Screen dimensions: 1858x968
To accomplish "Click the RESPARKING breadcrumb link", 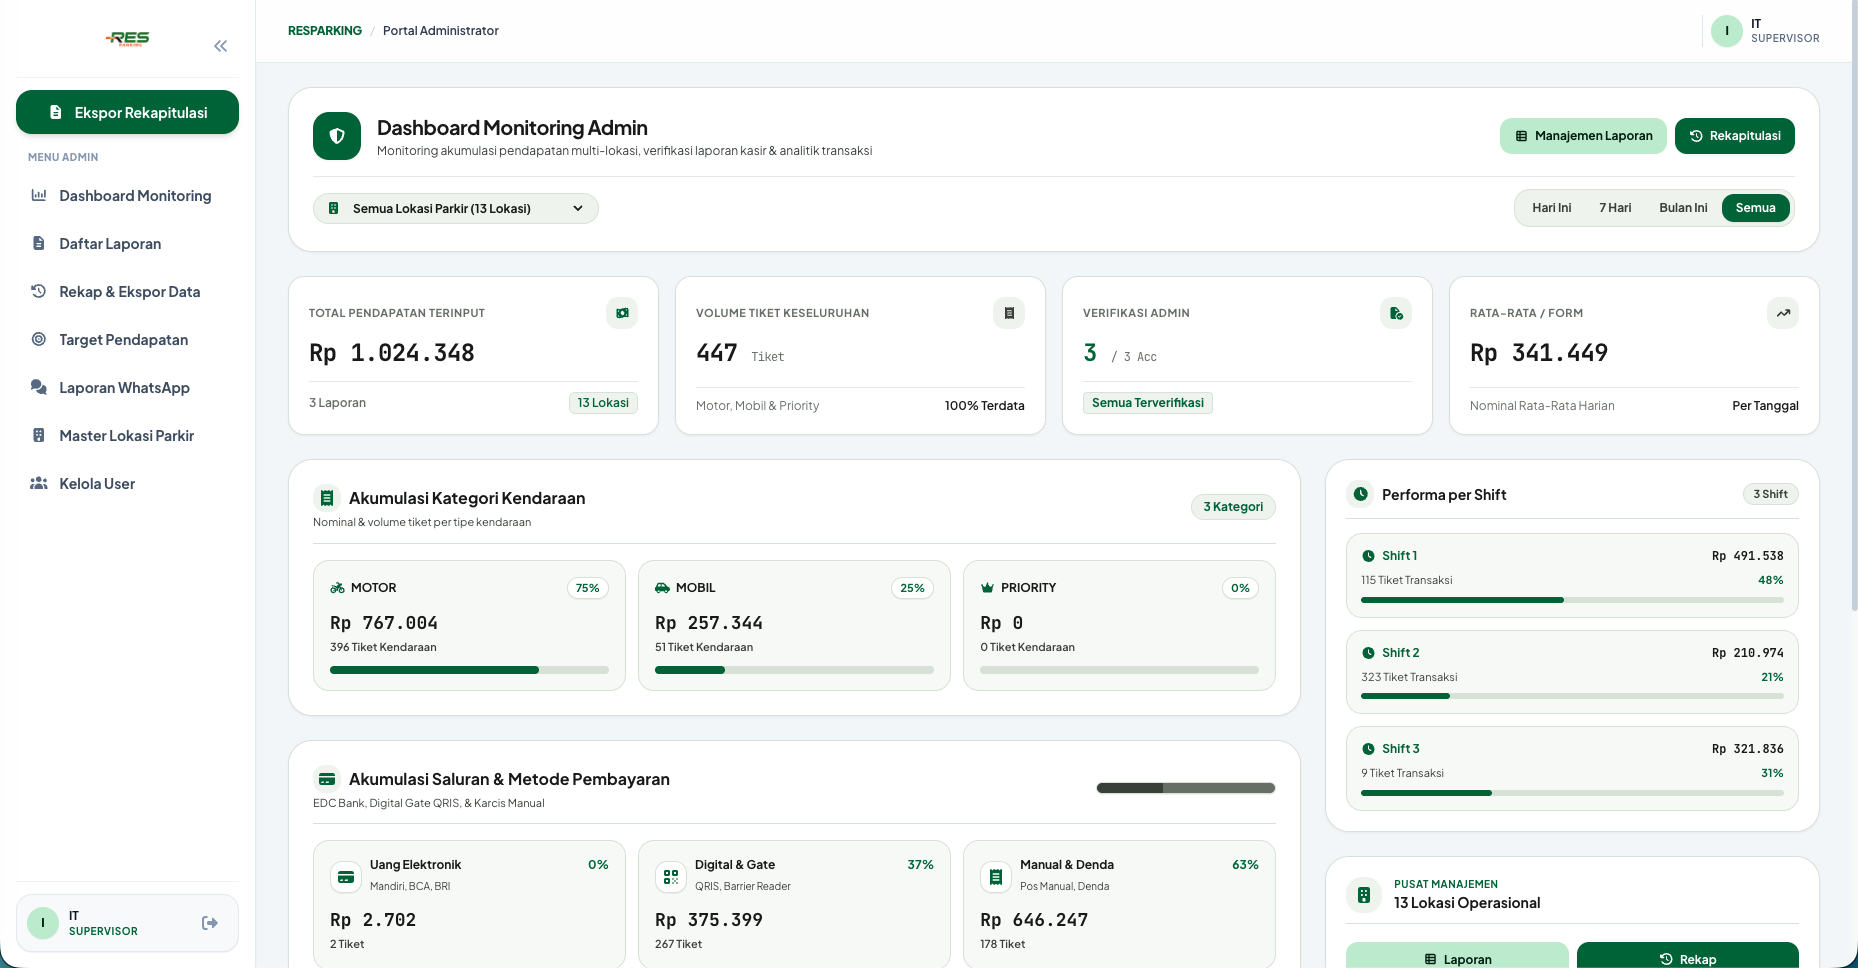I will tap(325, 31).
